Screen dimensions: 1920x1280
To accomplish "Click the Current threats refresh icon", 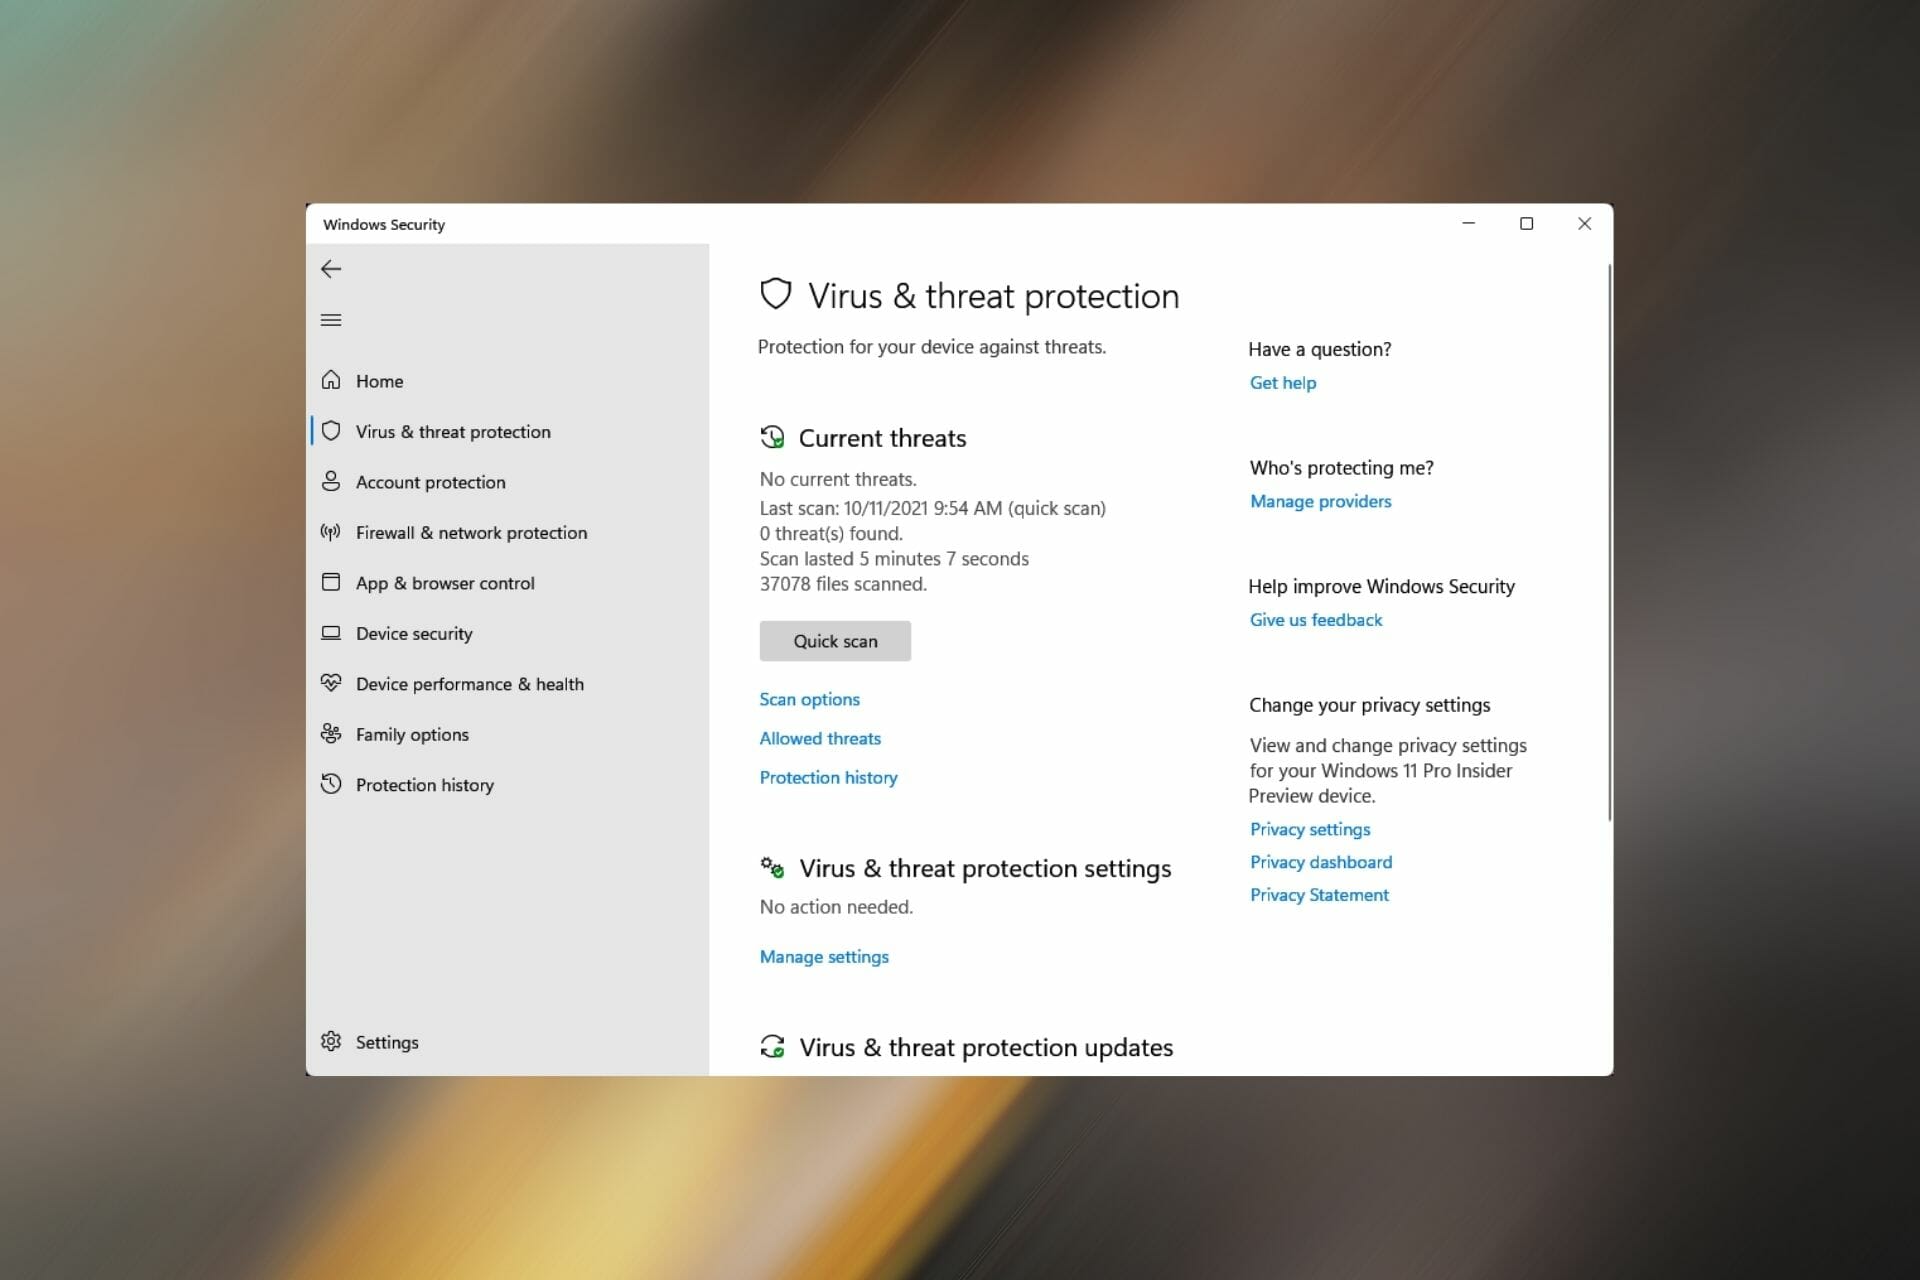I will (x=771, y=437).
